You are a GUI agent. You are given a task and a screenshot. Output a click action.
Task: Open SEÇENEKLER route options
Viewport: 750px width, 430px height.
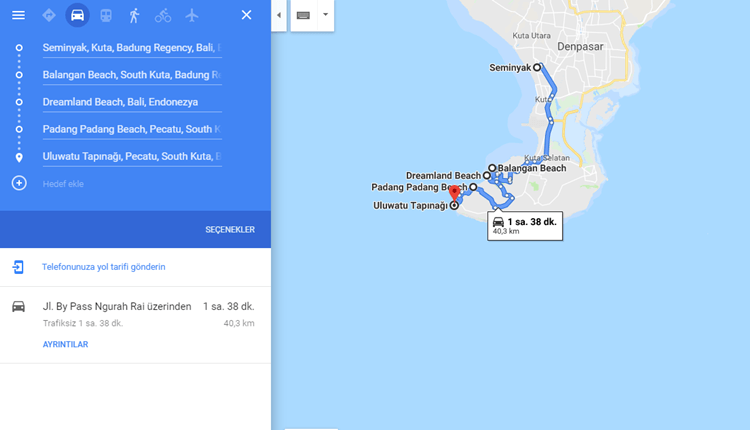[x=230, y=230]
